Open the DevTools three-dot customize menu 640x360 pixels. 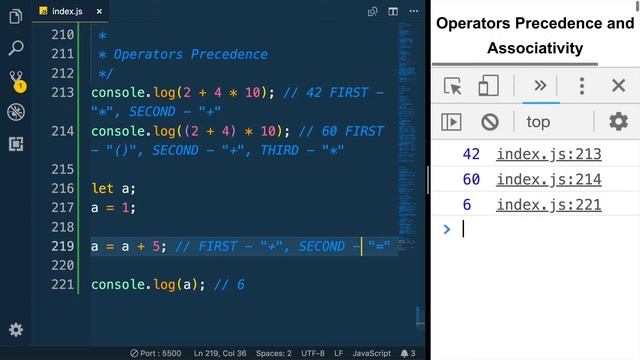coord(582,86)
